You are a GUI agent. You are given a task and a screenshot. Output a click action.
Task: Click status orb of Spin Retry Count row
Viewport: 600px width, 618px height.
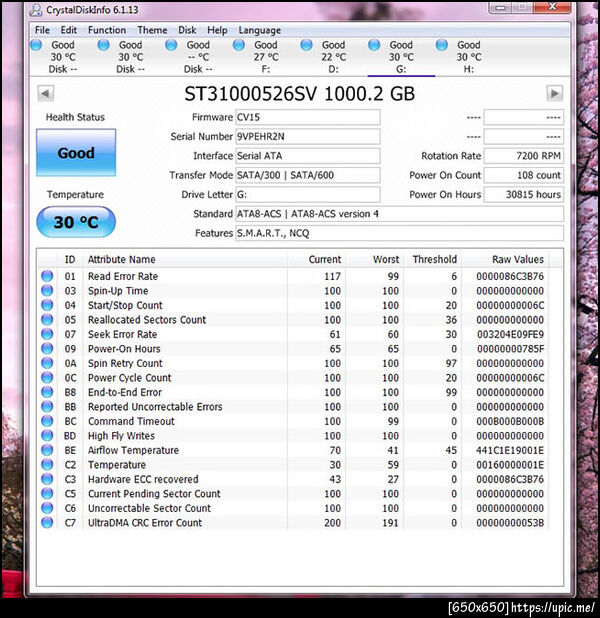(x=47, y=363)
